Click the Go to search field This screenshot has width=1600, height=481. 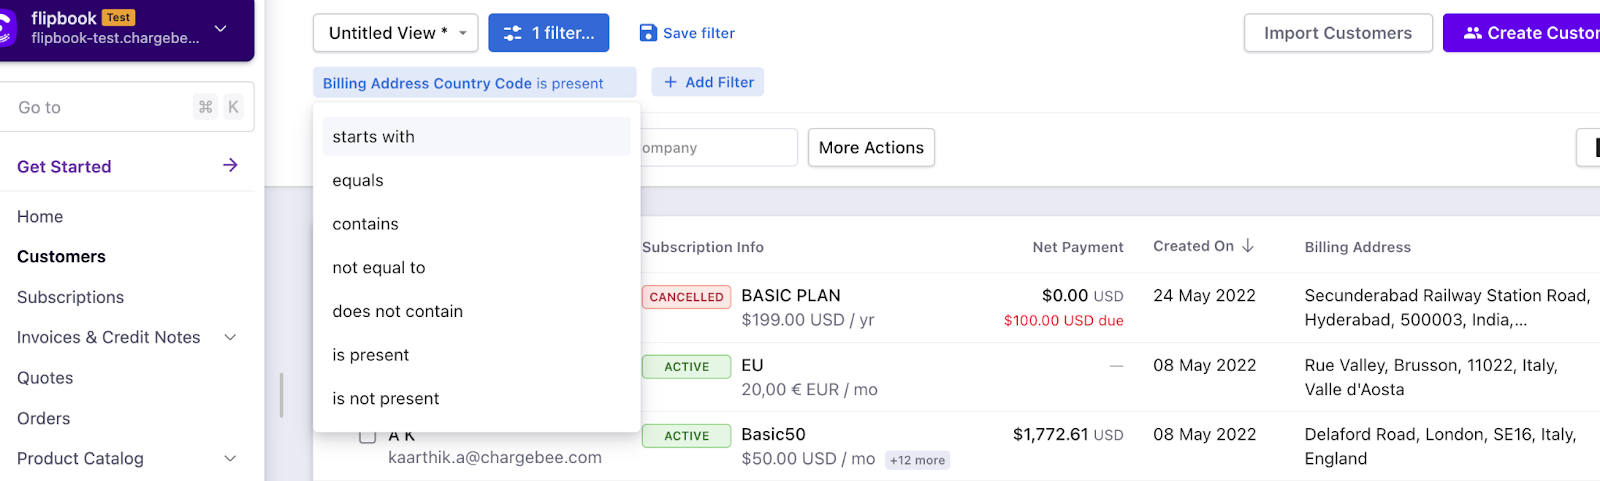100,107
